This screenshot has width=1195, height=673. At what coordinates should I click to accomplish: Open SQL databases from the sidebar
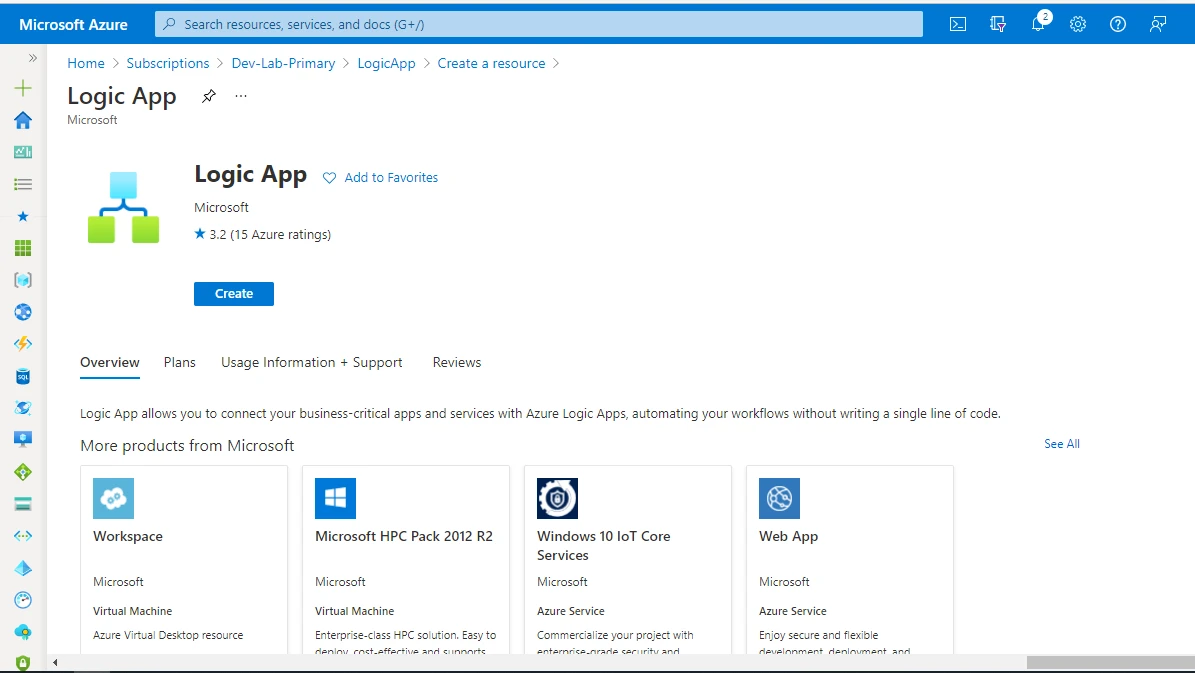pos(22,376)
